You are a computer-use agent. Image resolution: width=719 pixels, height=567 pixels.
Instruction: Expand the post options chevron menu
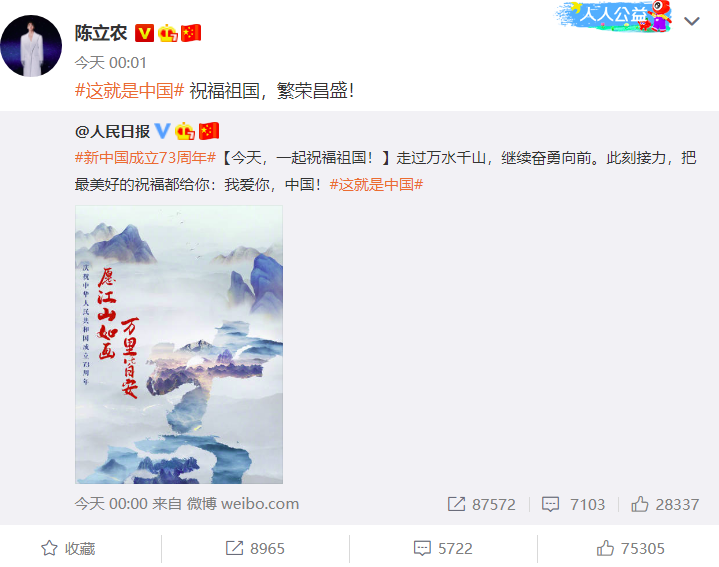pyautogui.click(x=691, y=21)
